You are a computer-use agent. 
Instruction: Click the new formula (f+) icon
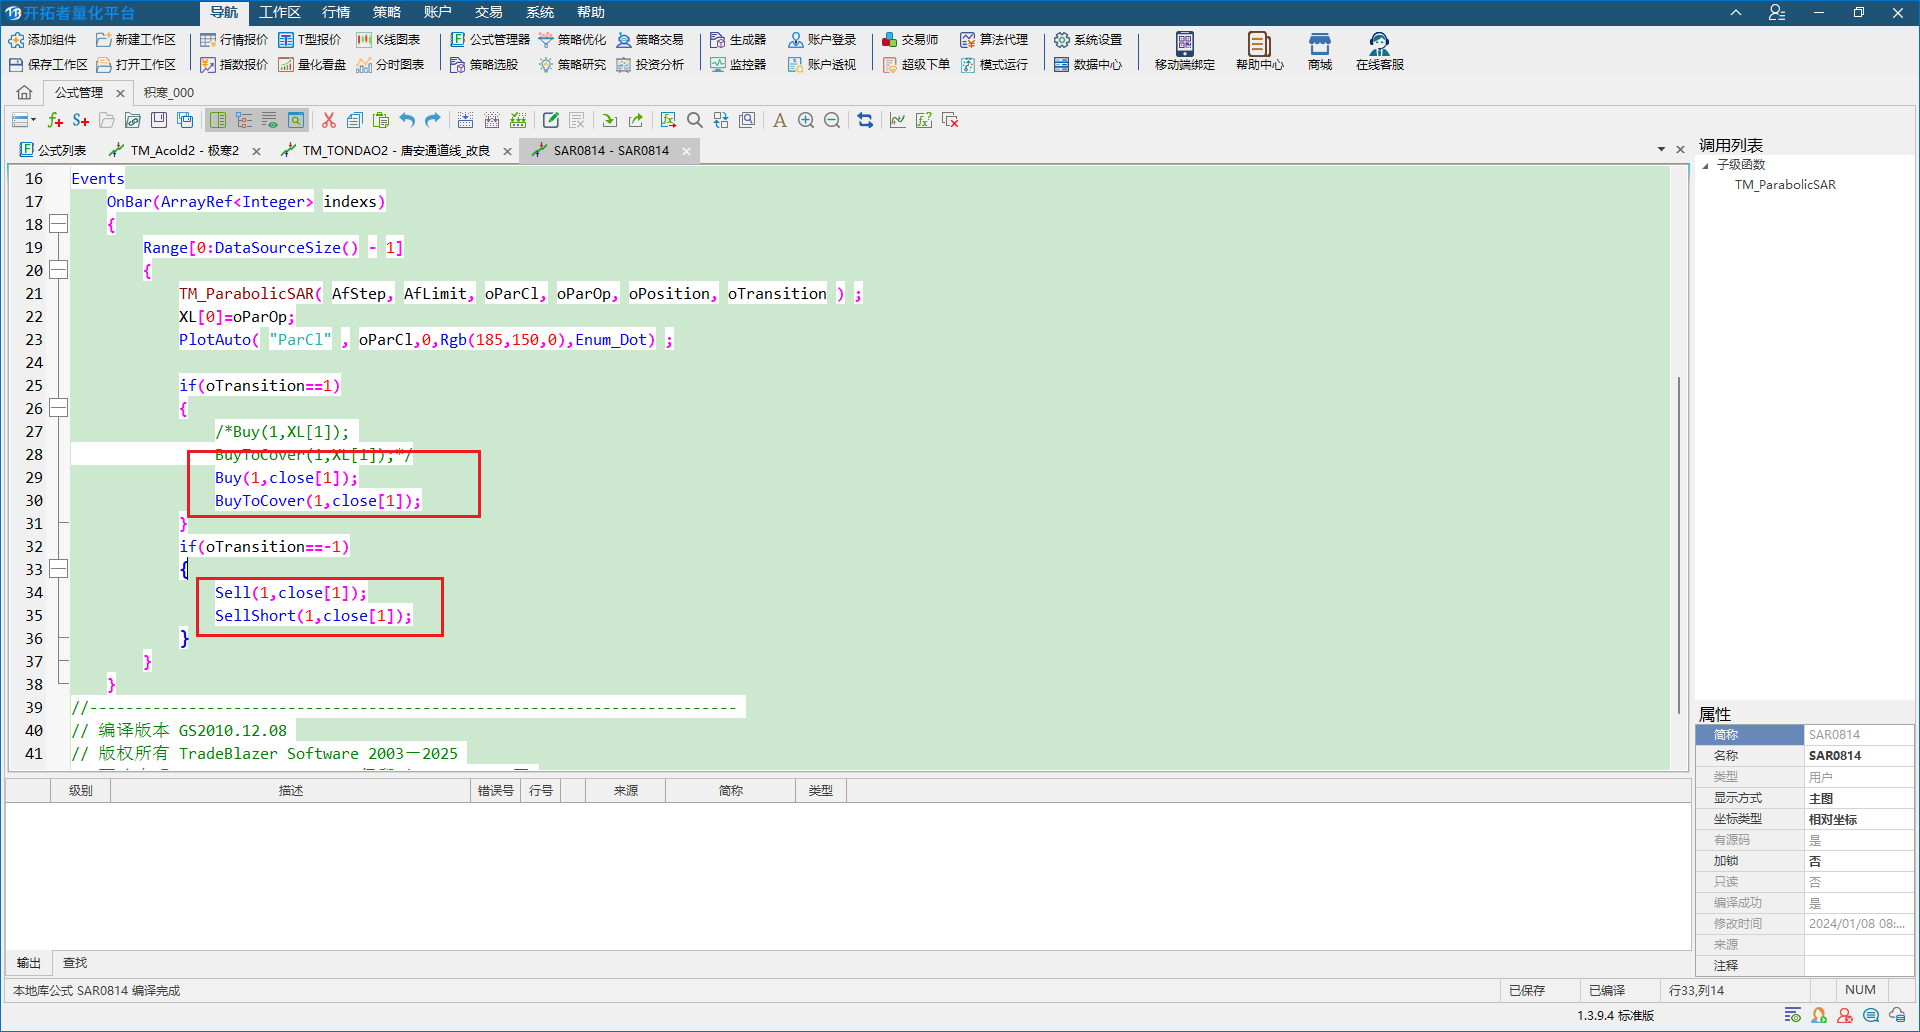(x=55, y=120)
